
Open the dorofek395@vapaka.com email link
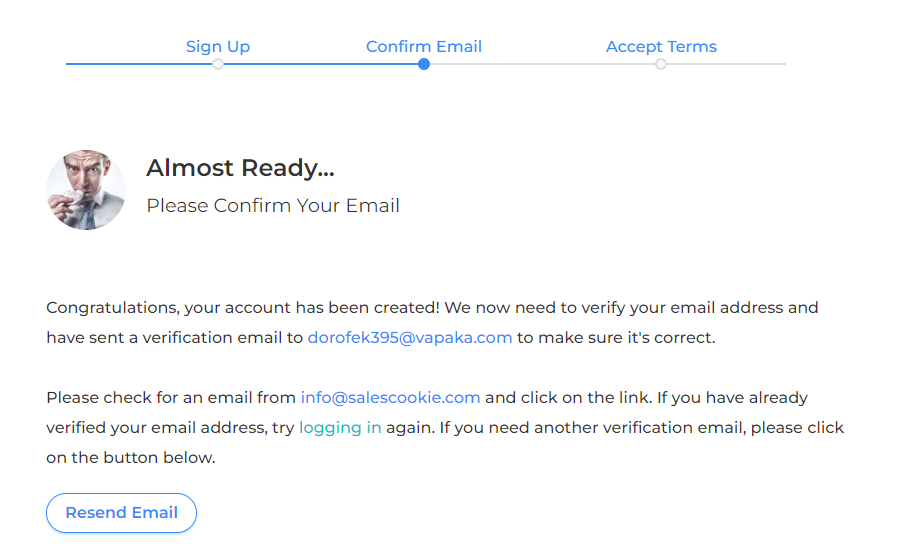410,337
